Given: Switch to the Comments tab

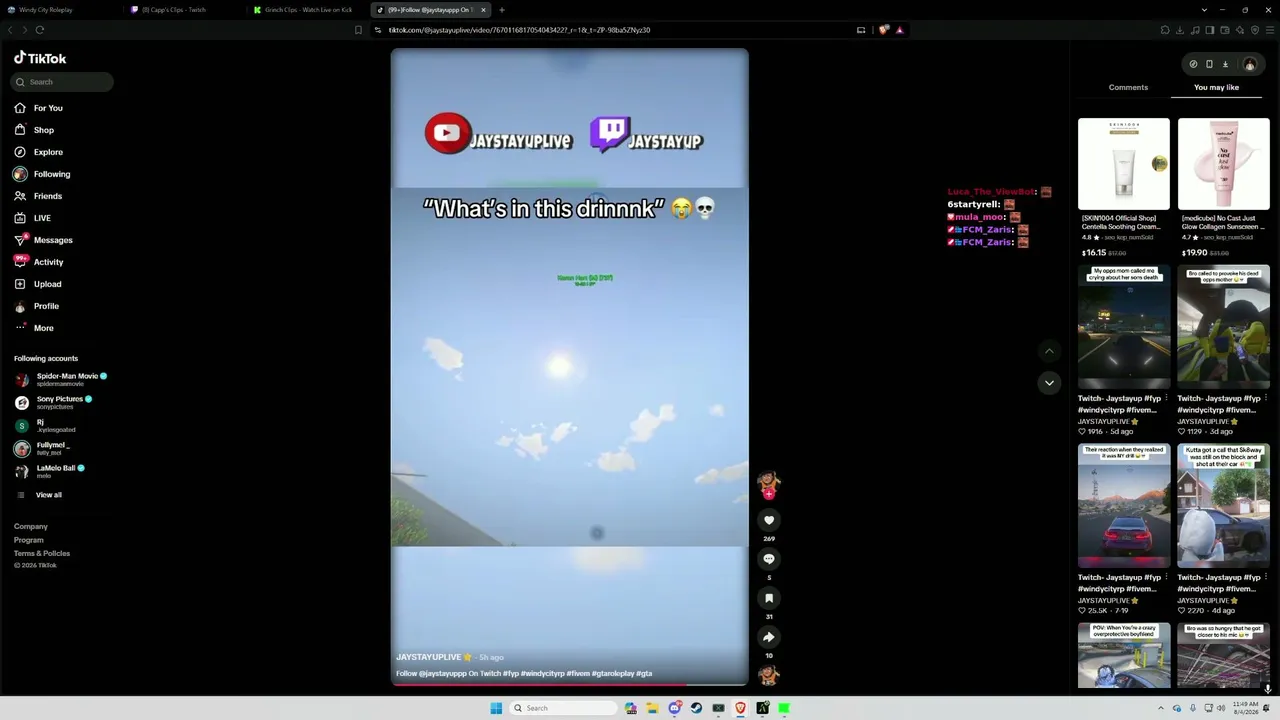Looking at the screenshot, I should pos(1128,87).
